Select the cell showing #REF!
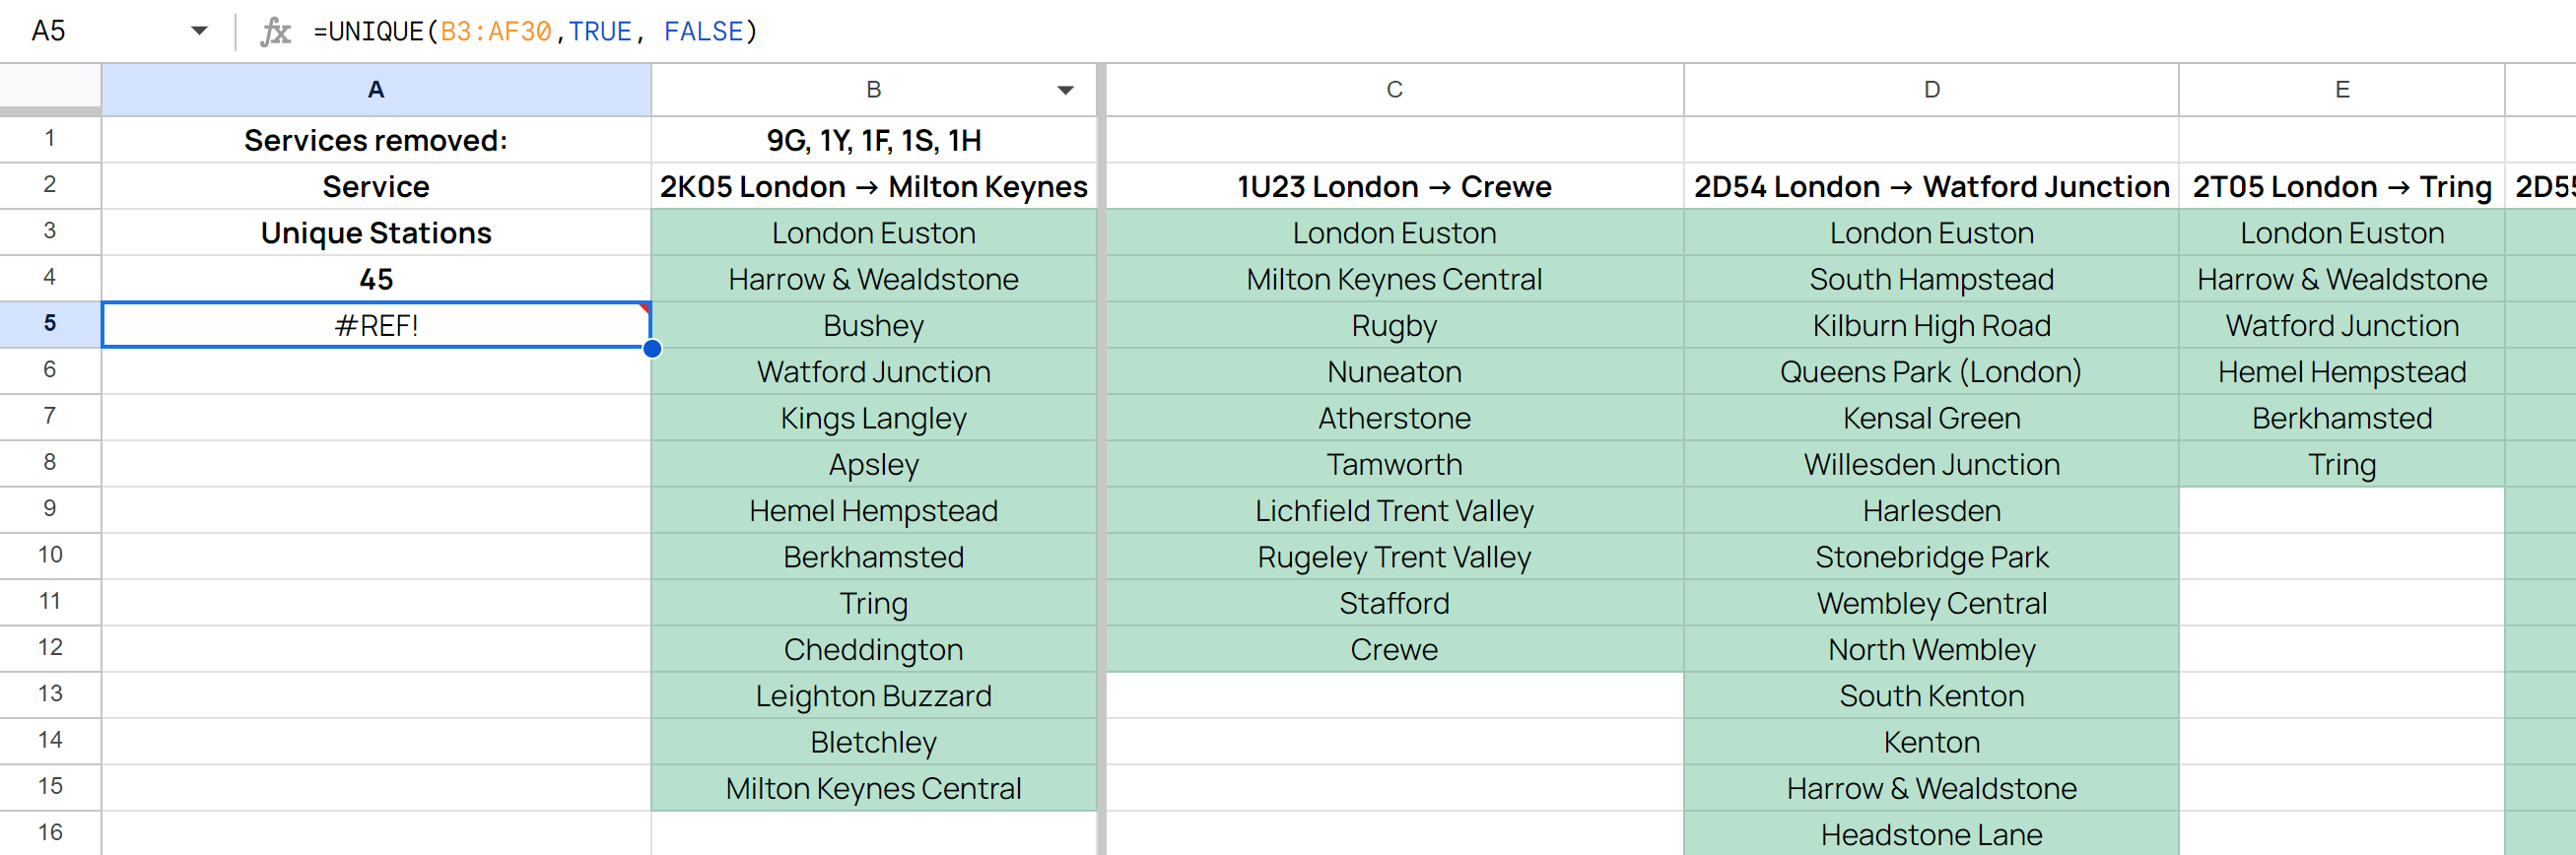The height and width of the screenshot is (855, 2576). click(376, 323)
